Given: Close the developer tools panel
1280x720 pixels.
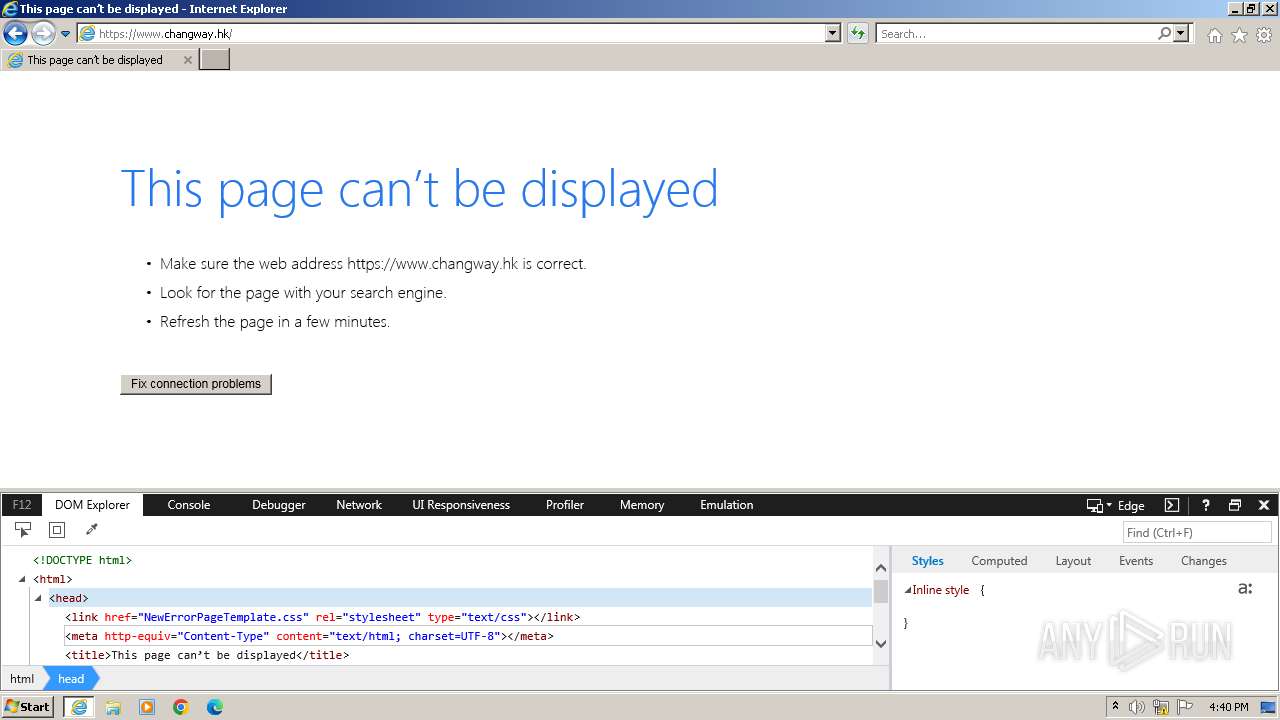Looking at the screenshot, I should point(1264,505).
